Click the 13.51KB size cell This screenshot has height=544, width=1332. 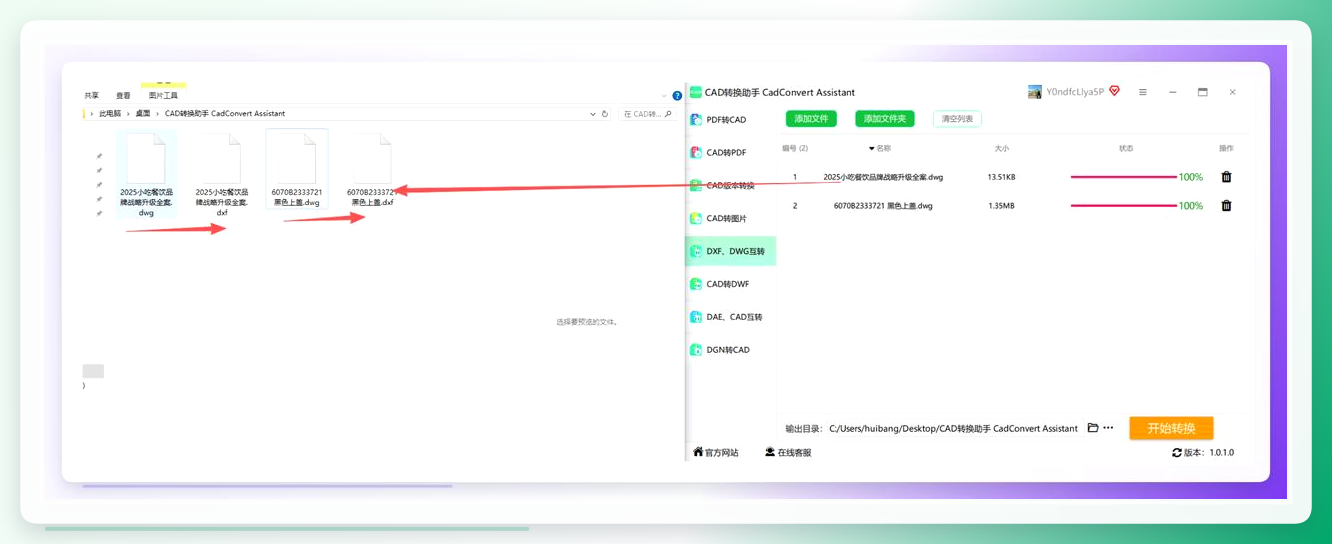[x=1001, y=177]
